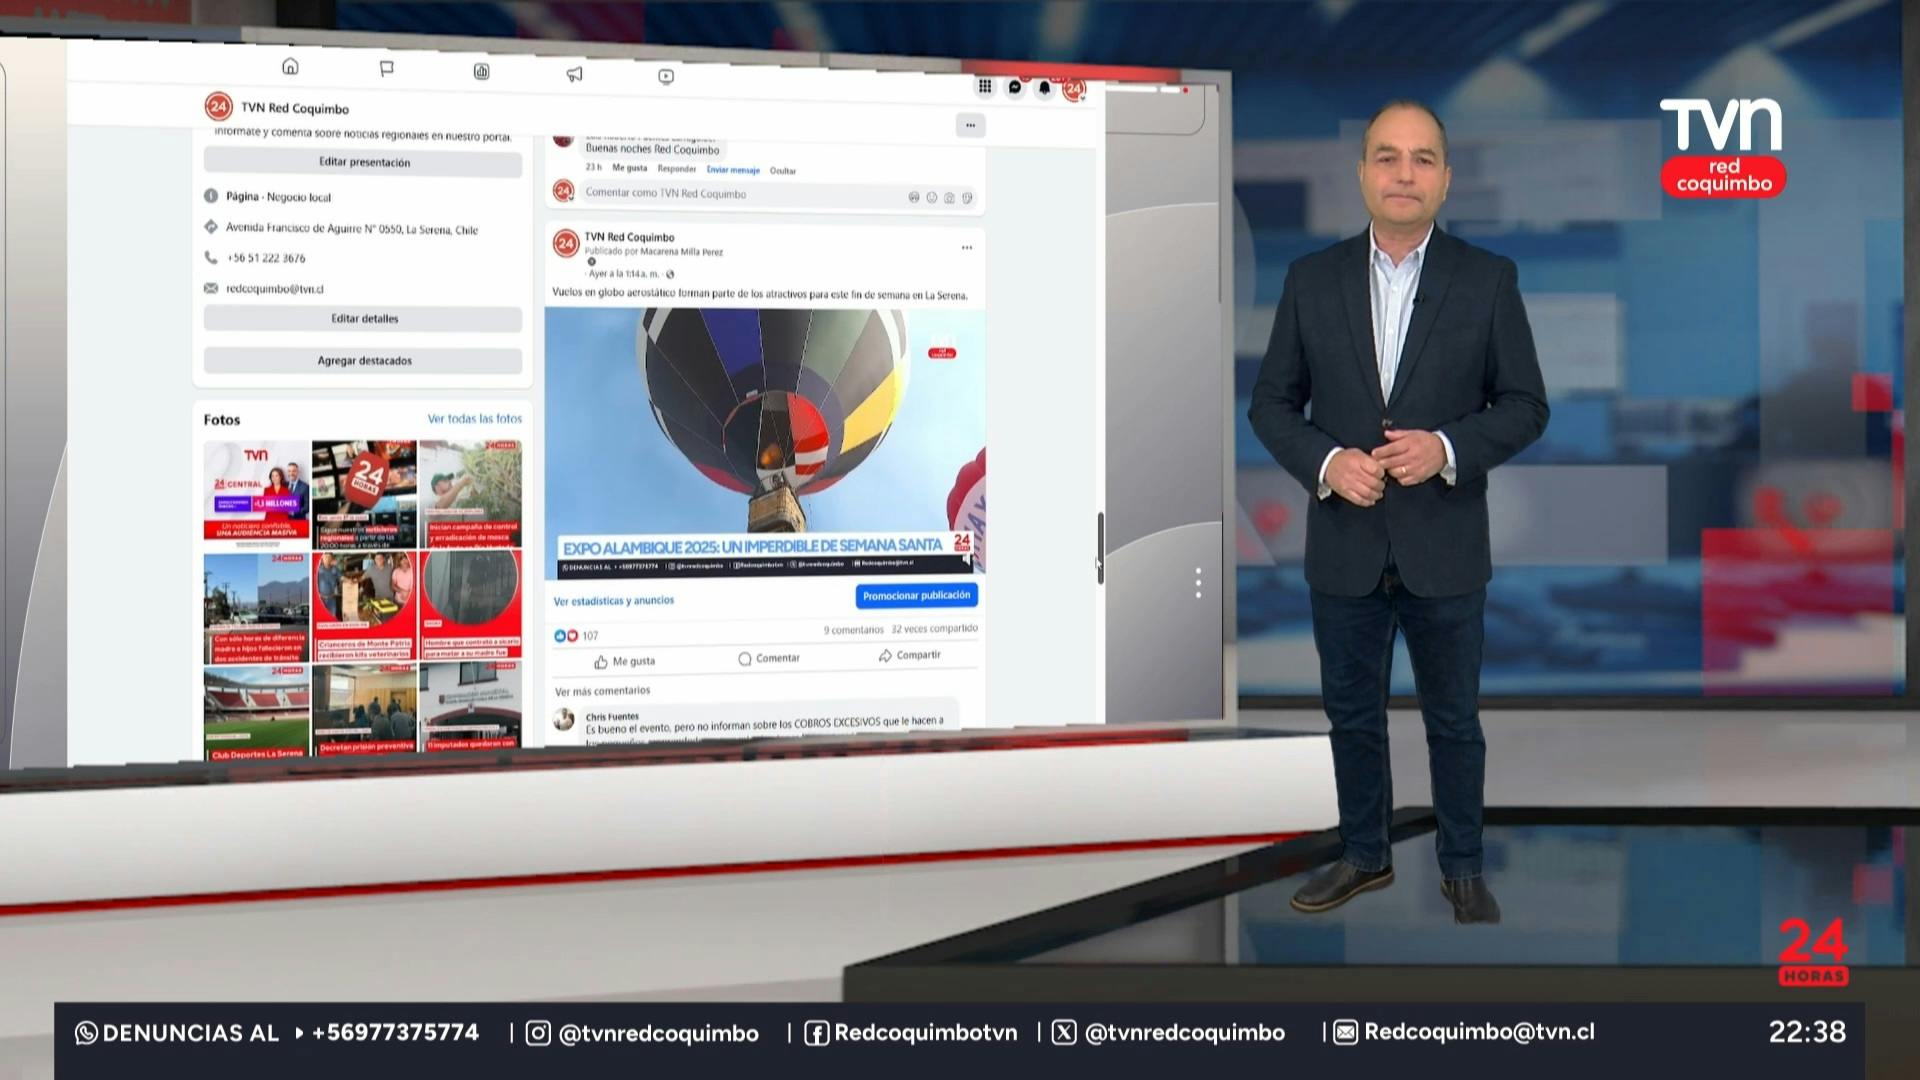This screenshot has height=1080, width=1920.
Task: Click the camera icon in comment box
Action: 949,198
